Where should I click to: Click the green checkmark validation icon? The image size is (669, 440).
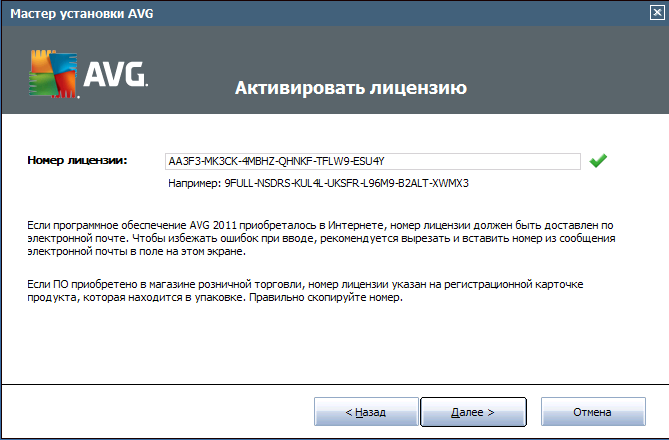pyautogui.click(x=598, y=160)
